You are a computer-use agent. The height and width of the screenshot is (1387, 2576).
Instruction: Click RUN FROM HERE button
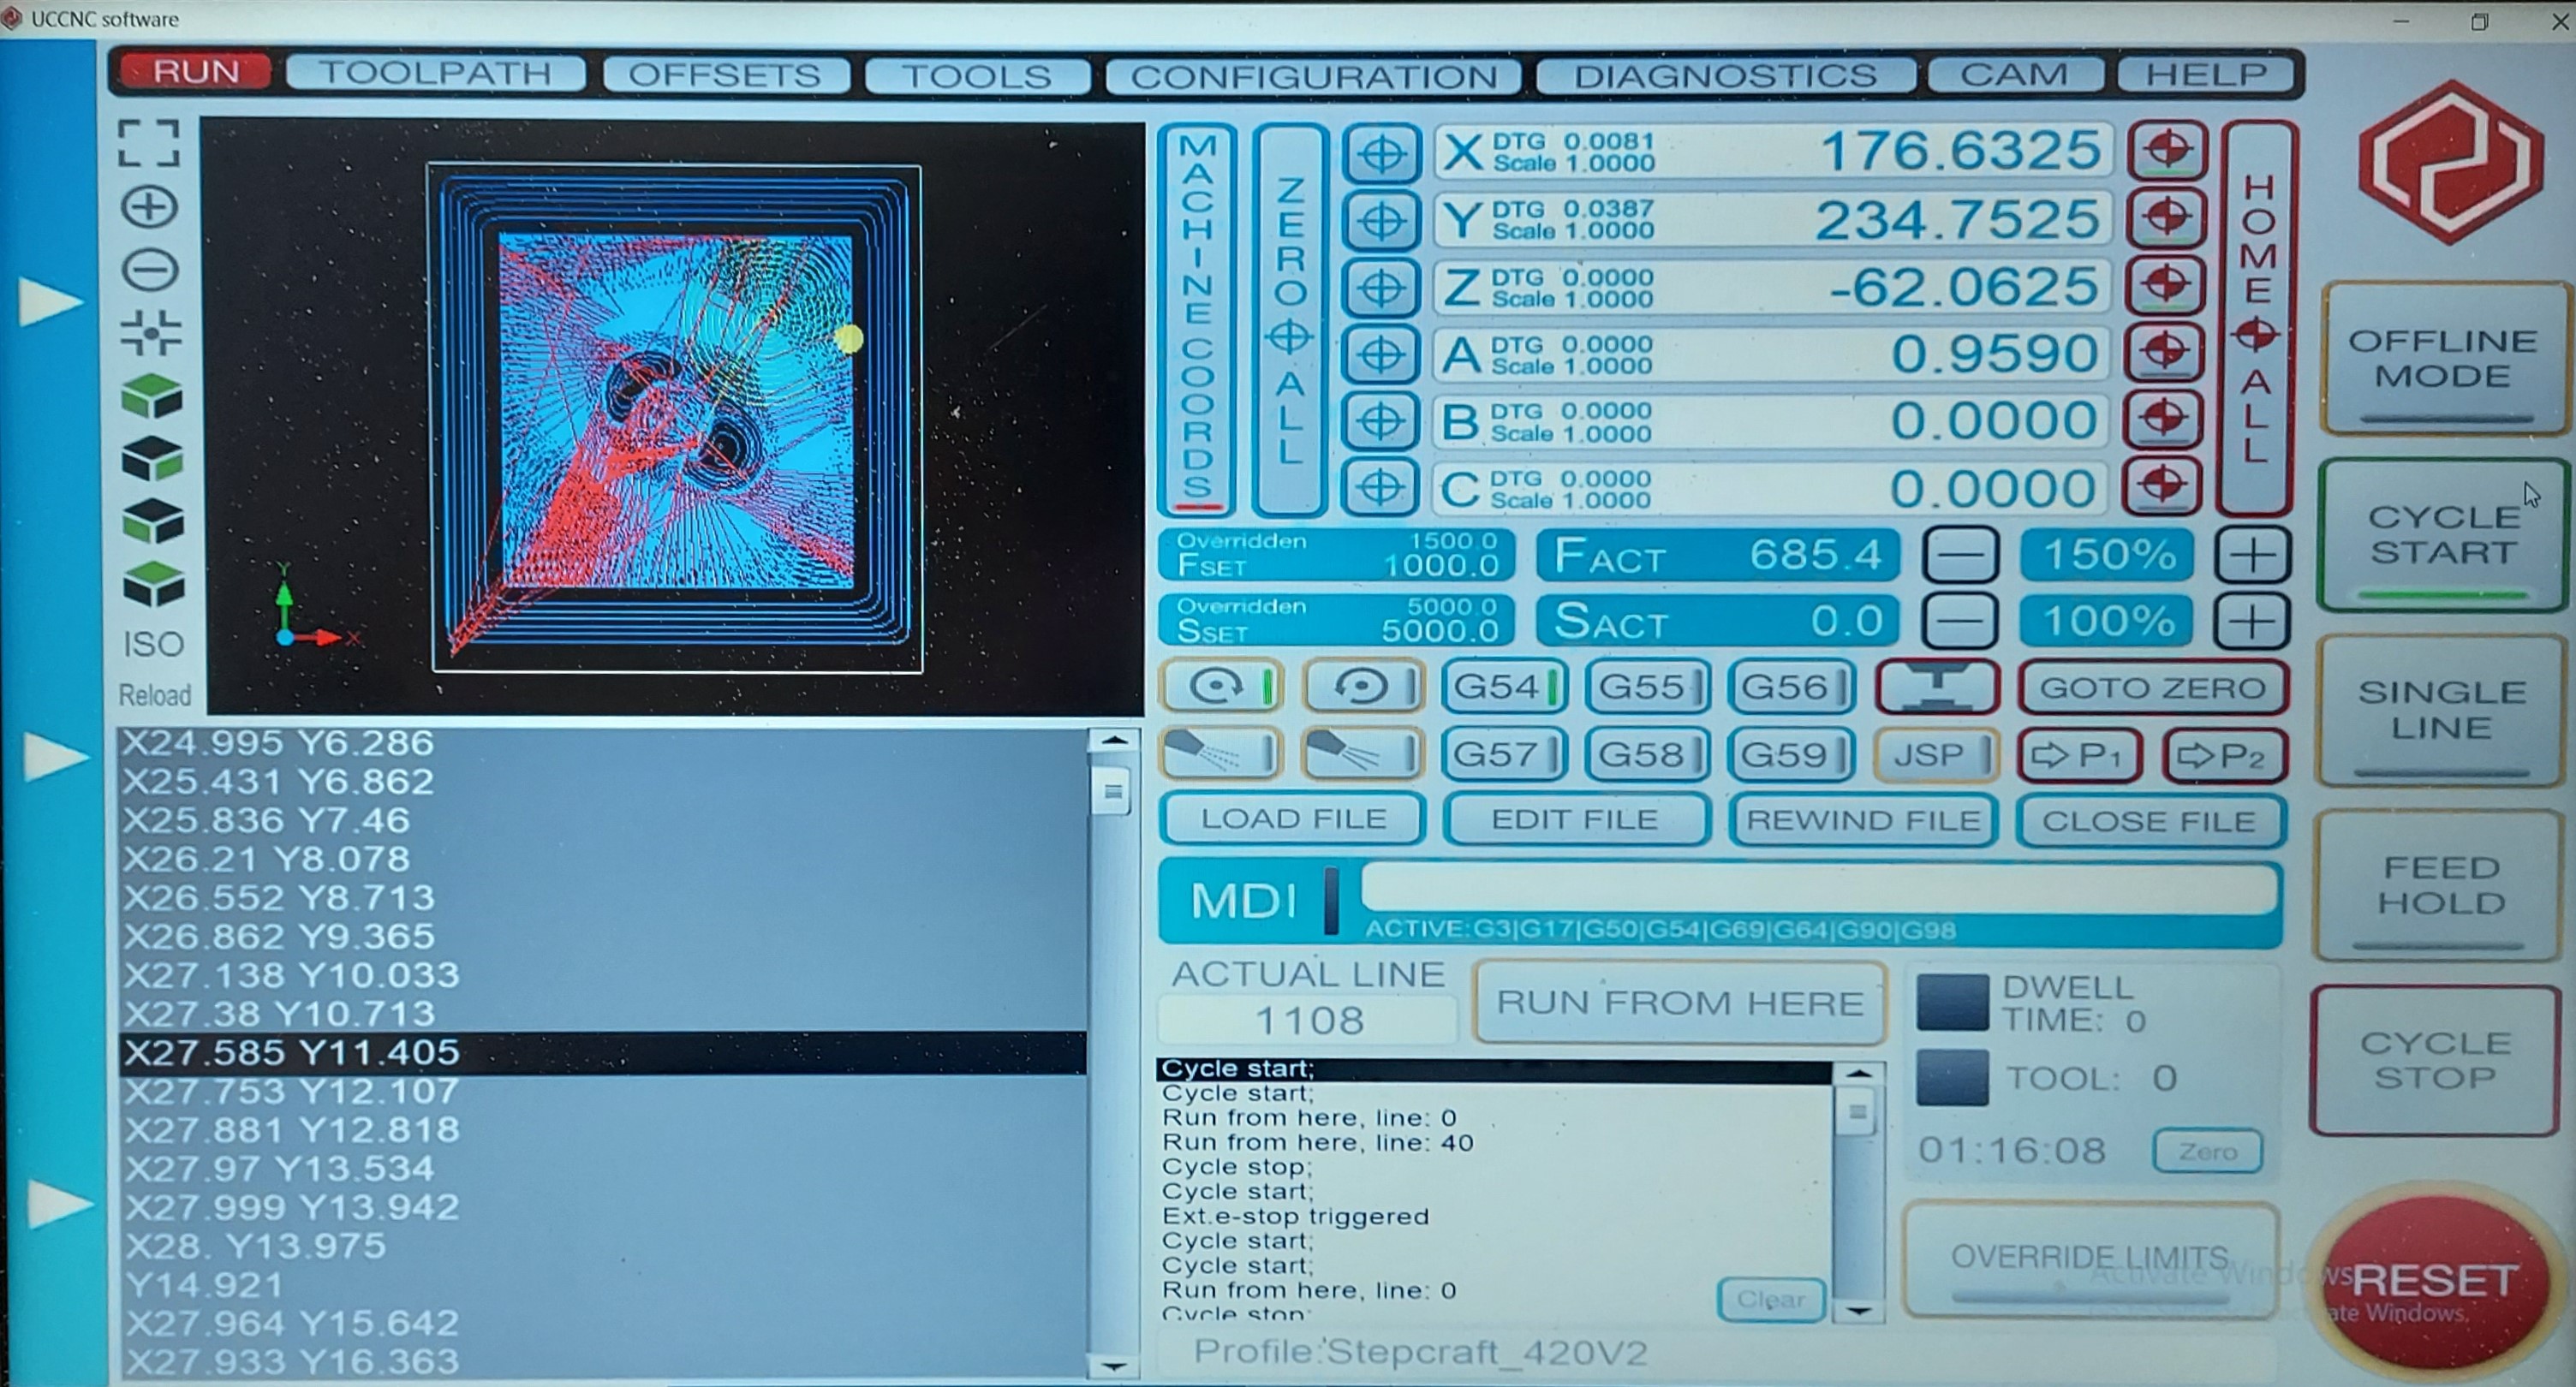coord(1680,1003)
